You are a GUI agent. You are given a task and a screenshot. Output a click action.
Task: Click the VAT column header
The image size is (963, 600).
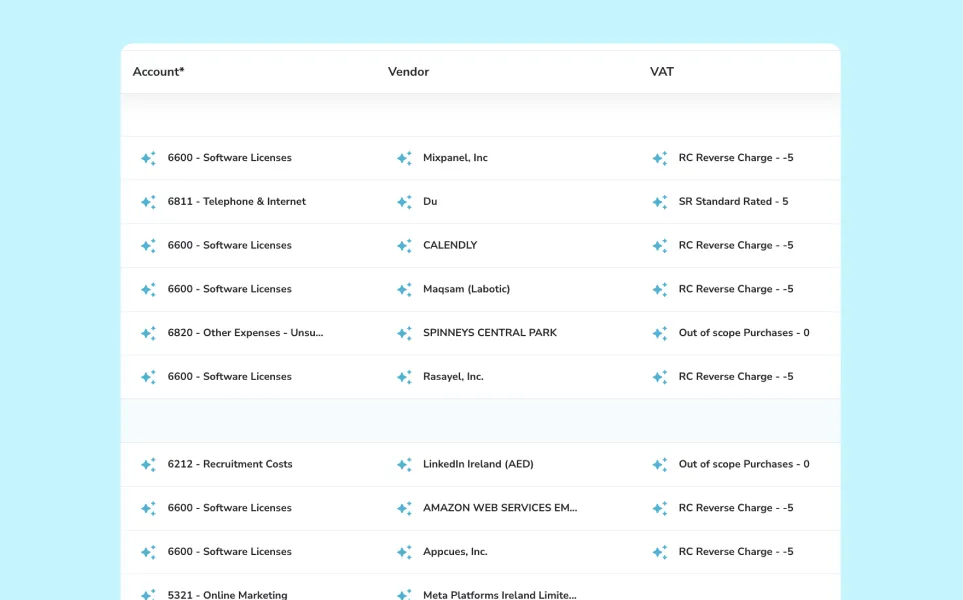pos(661,71)
